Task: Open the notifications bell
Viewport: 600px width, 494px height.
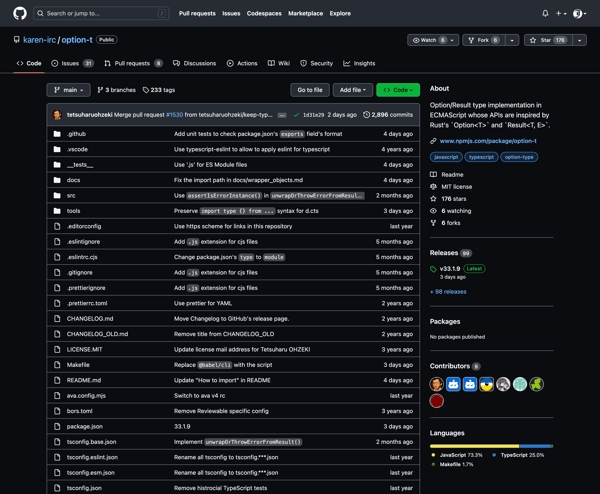Action: pyautogui.click(x=545, y=13)
